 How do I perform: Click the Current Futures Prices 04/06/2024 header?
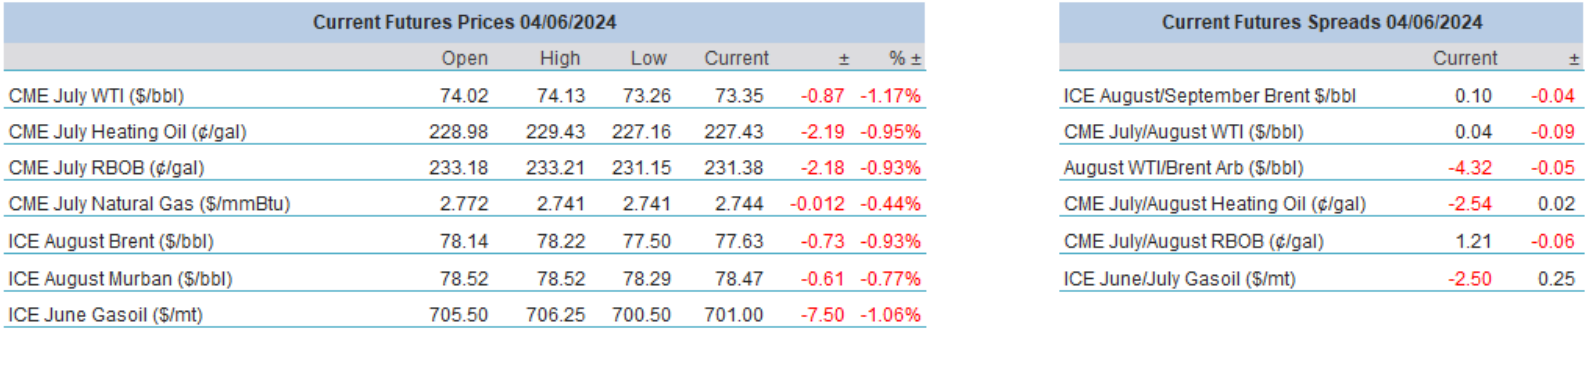464,22
